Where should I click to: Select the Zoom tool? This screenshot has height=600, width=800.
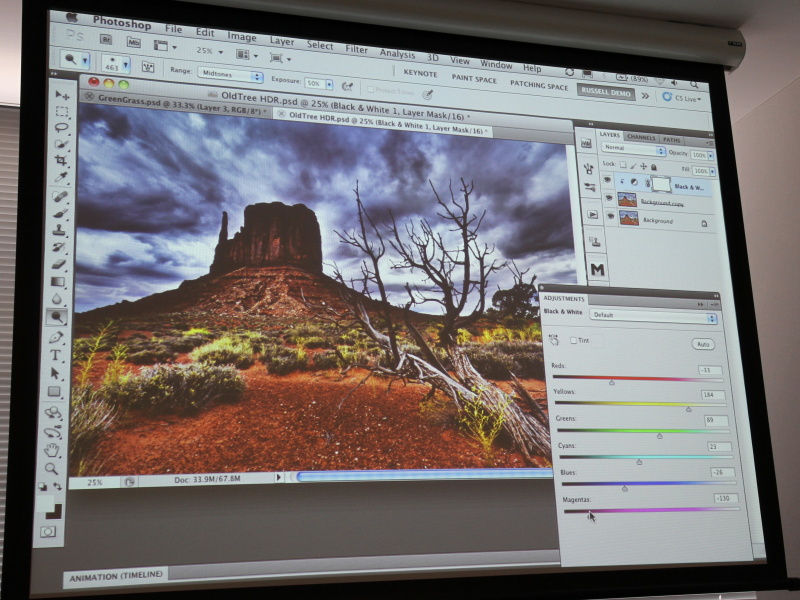[x=51, y=469]
